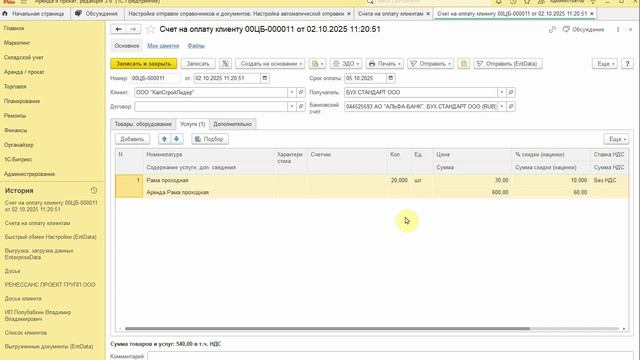
Task: Select the Без НДС rate cell
Action: click(609, 180)
